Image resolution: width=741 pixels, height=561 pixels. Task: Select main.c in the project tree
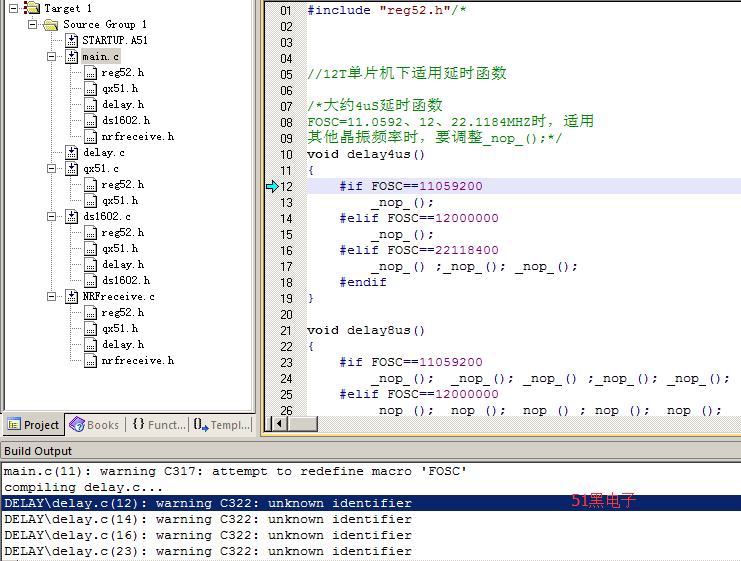[101, 57]
